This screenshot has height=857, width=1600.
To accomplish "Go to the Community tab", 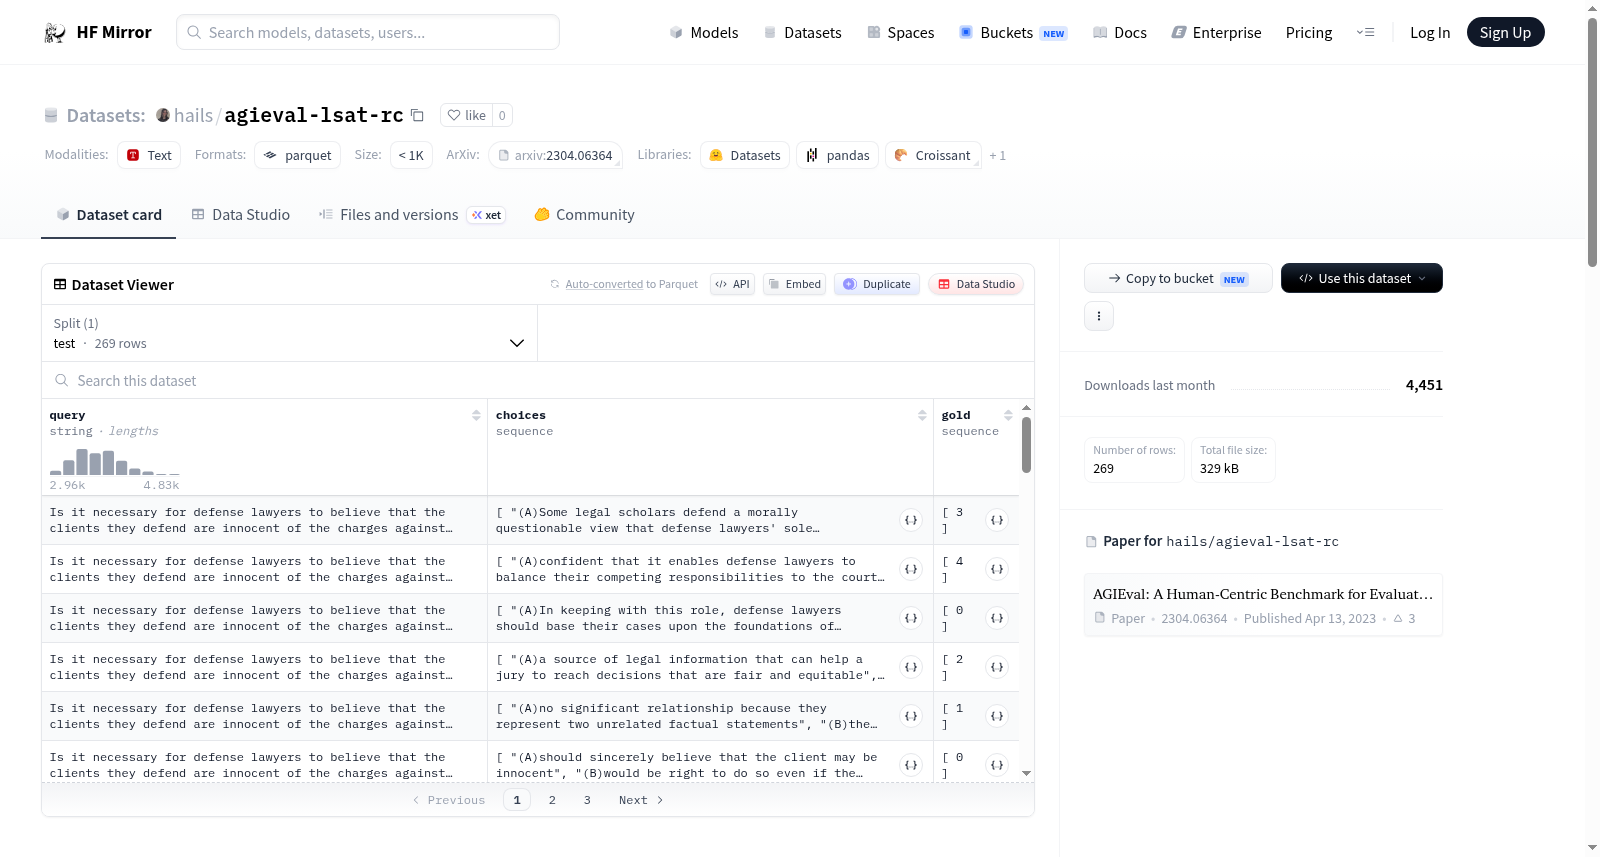I will pos(584,215).
